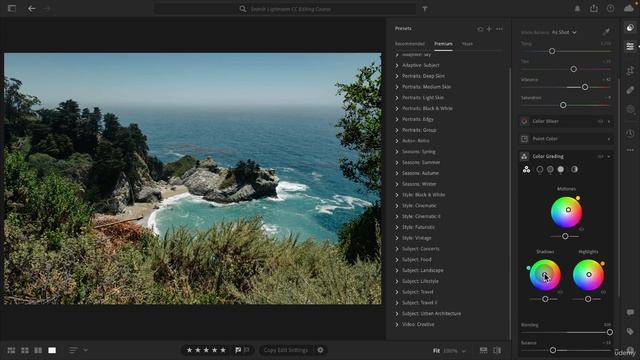Expand Adaptive: Subject preset group
Viewport: 640px width, 360px height.
(397, 65)
